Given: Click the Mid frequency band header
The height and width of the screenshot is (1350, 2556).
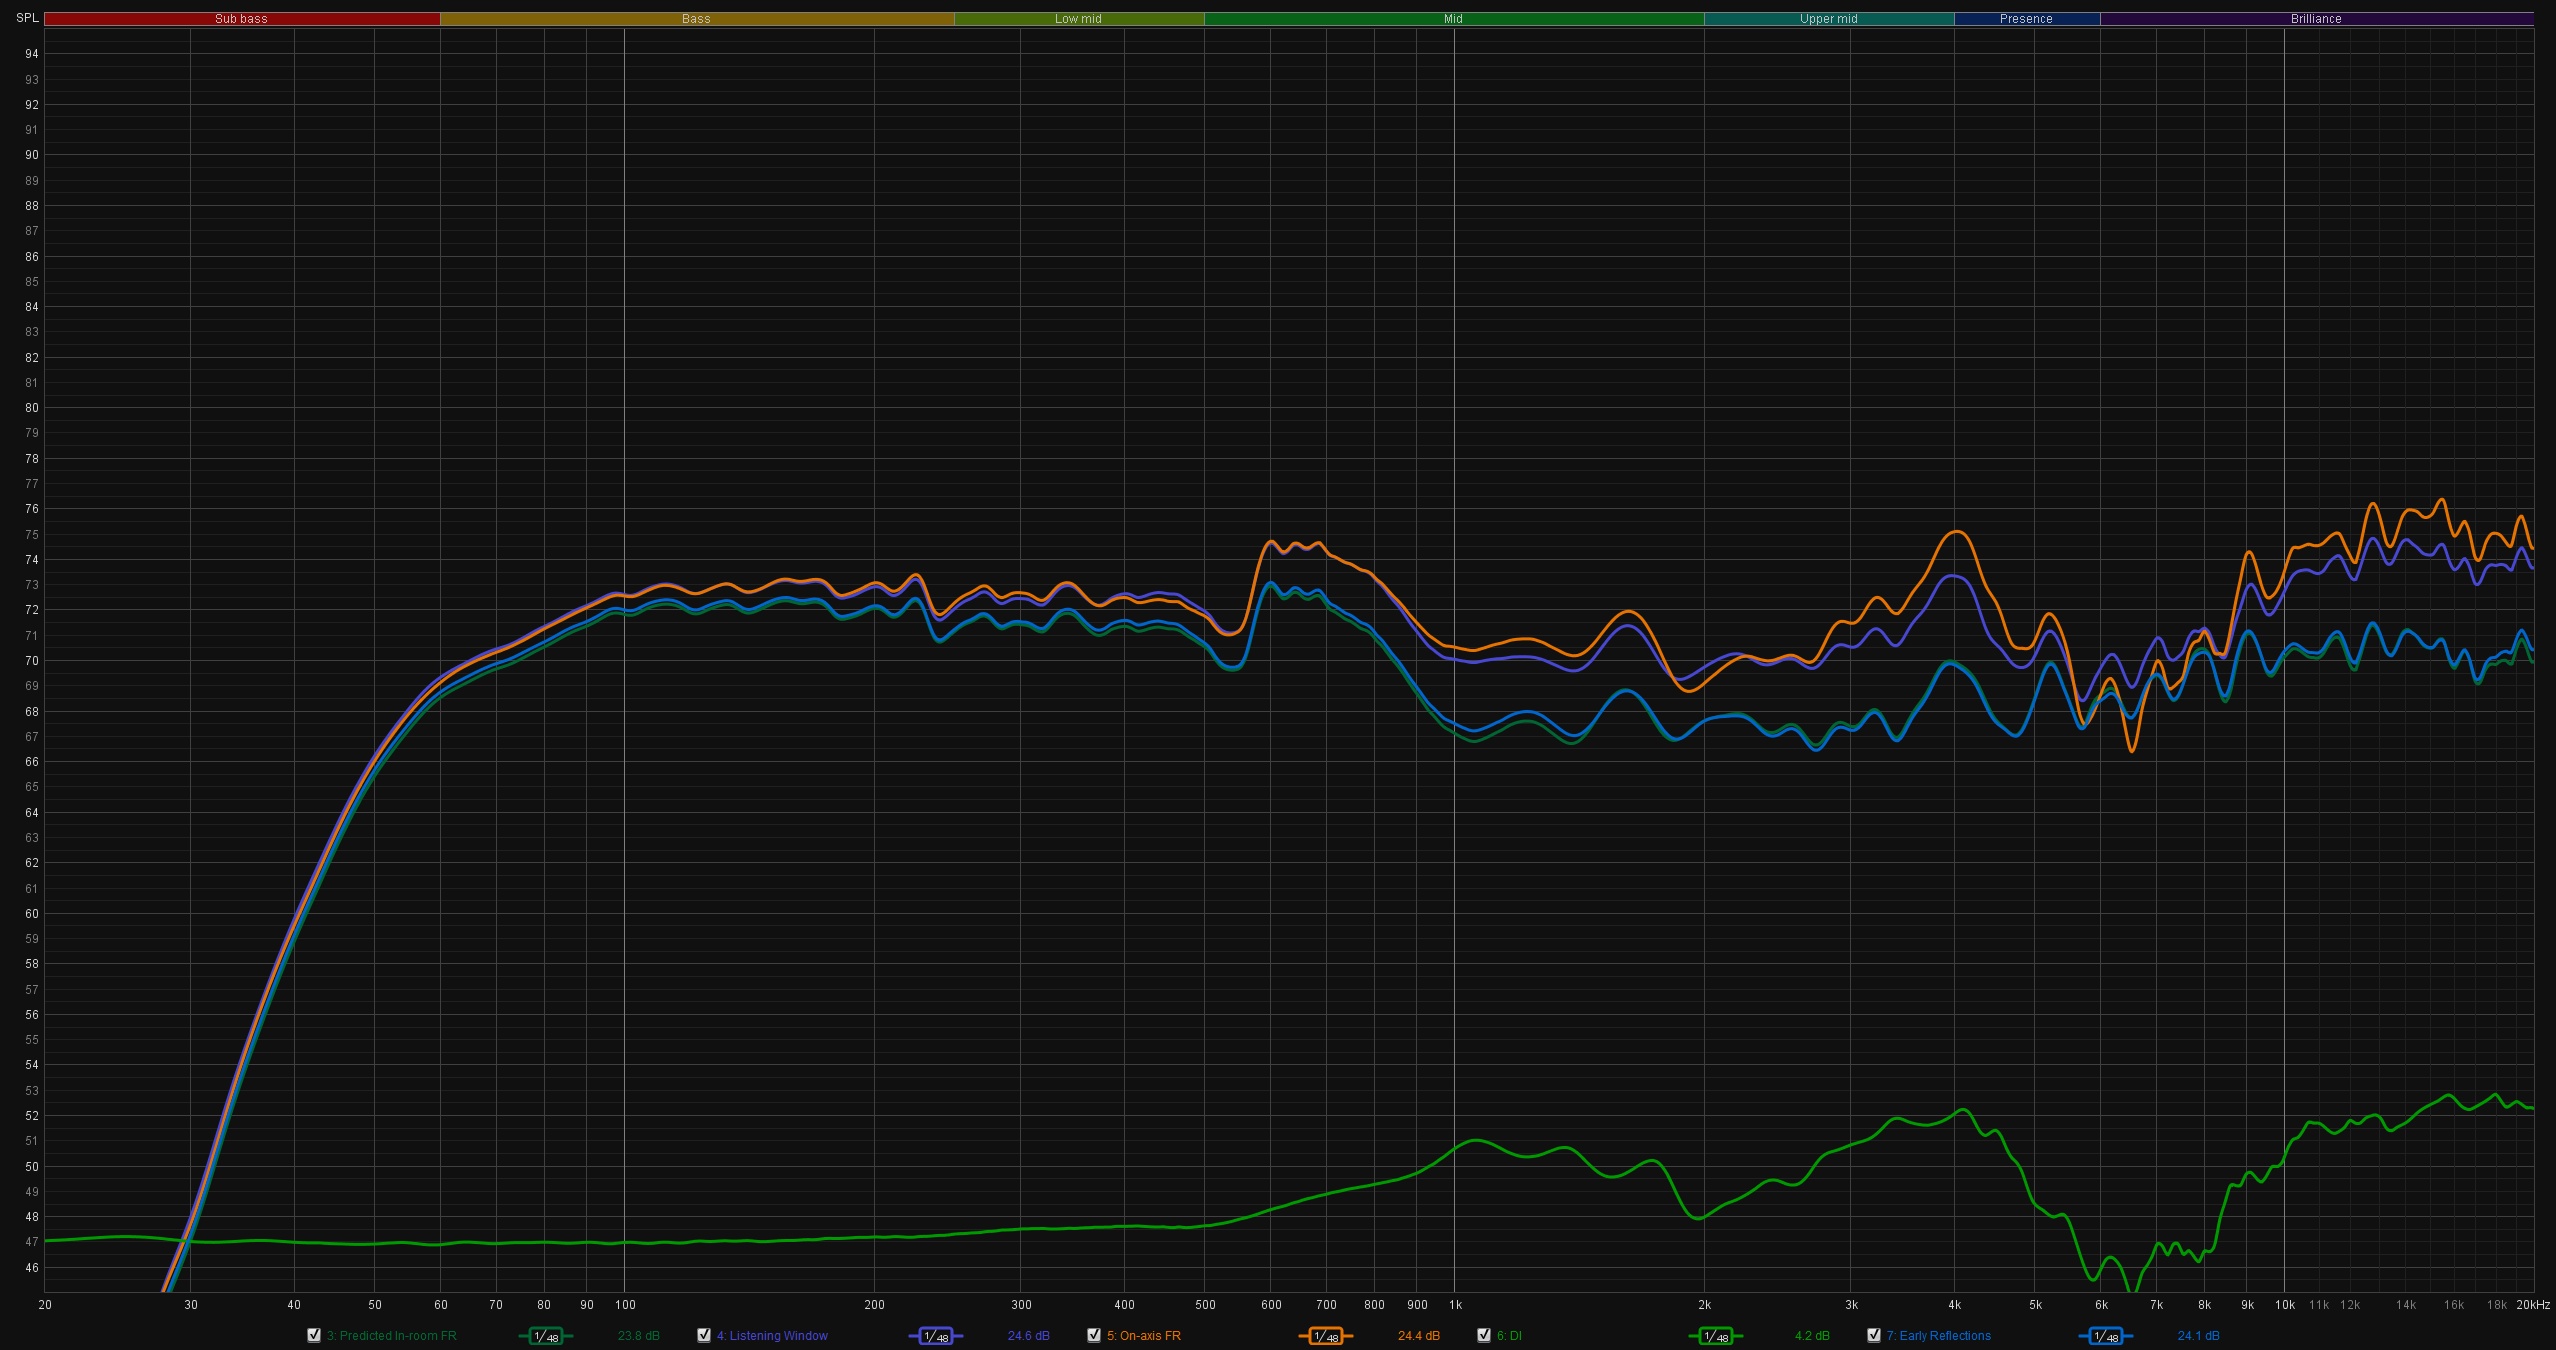Looking at the screenshot, I should tap(1454, 19).
